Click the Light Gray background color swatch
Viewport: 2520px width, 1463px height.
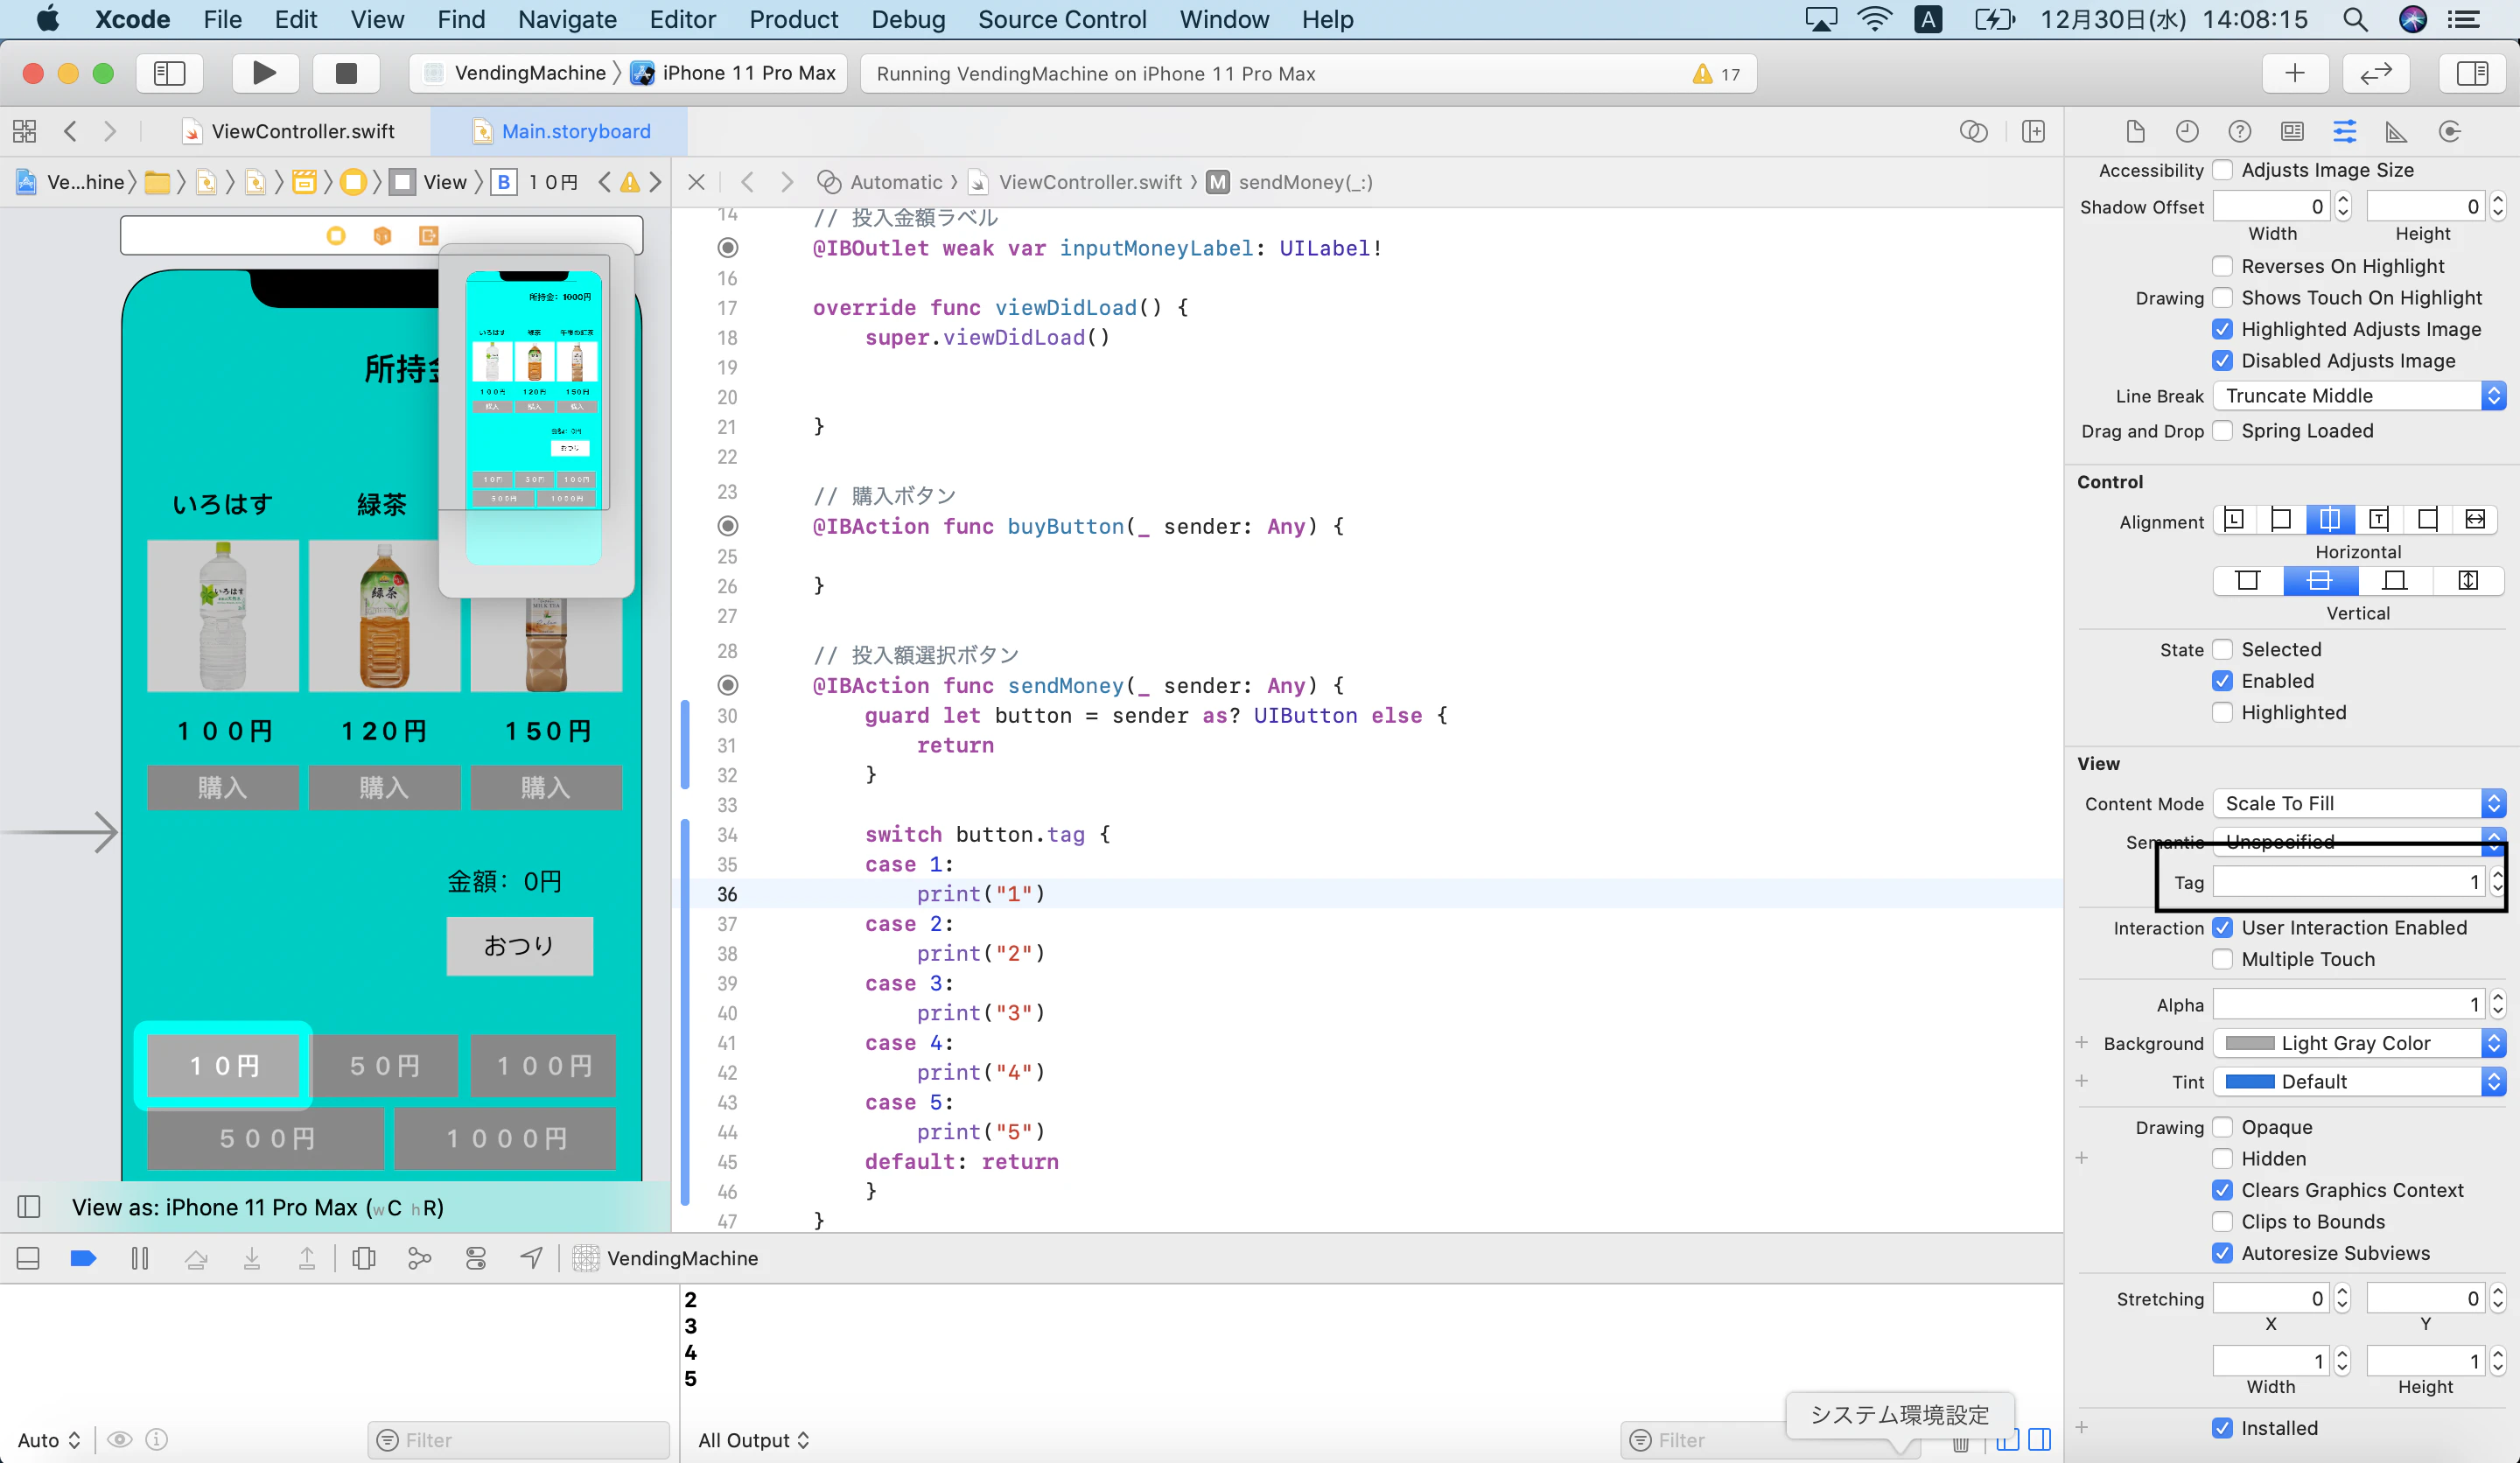point(2250,1043)
